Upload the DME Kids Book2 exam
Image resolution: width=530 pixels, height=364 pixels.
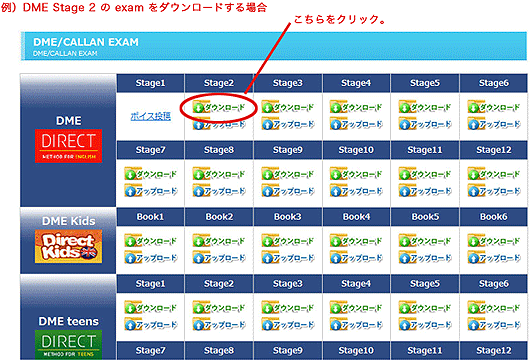(219, 258)
